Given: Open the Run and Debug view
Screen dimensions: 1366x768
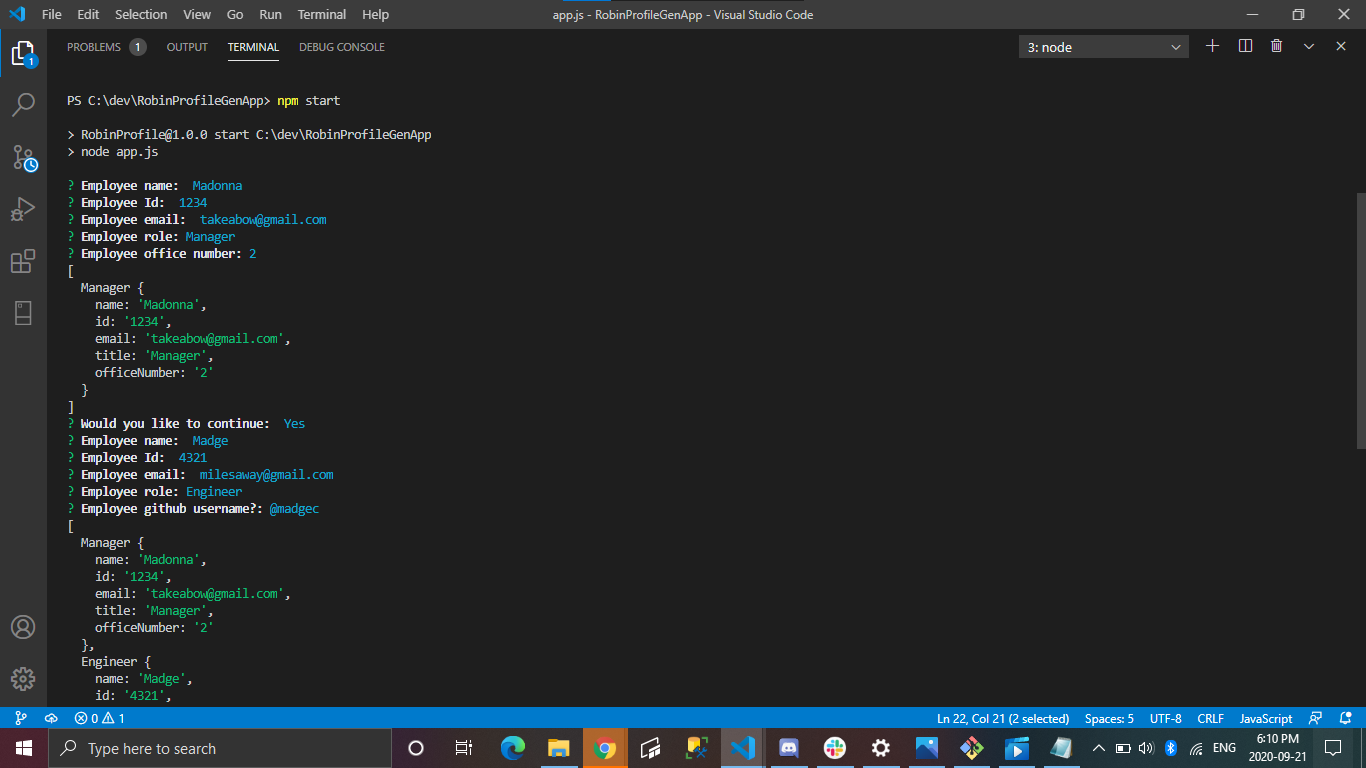Looking at the screenshot, I should click(x=23, y=210).
